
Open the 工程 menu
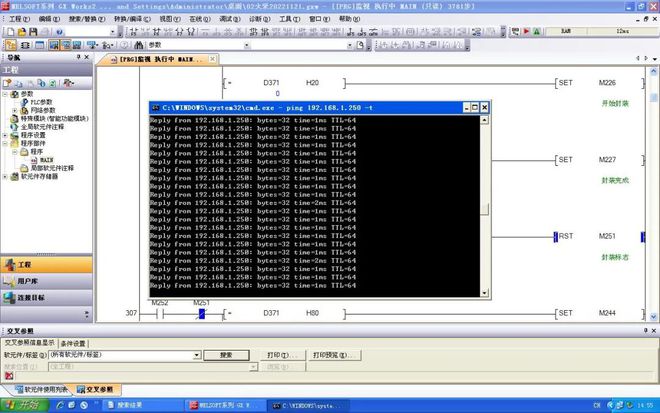tap(19, 19)
